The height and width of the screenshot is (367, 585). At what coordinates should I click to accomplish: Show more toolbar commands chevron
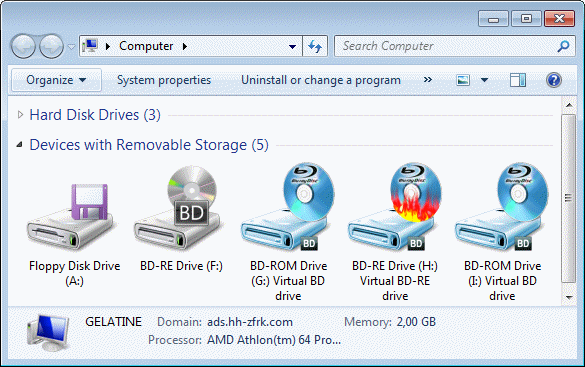coord(428,79)
